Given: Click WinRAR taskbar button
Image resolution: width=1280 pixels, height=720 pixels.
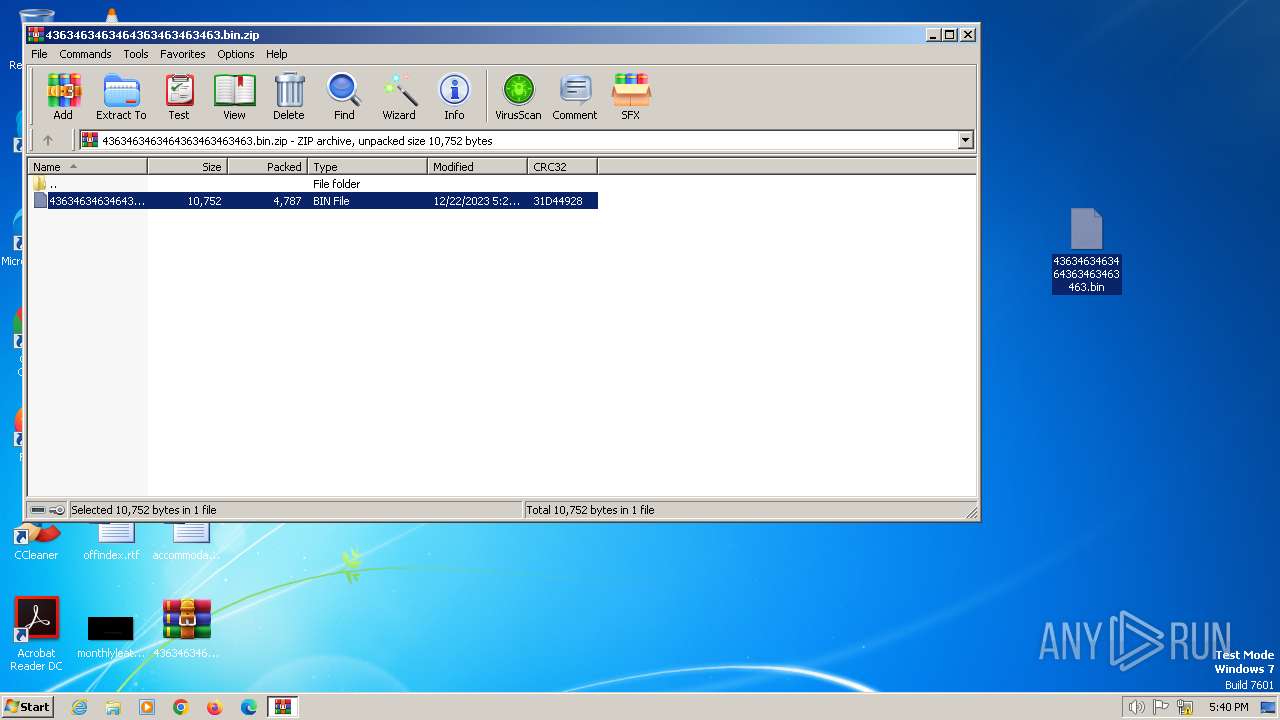Looking at the screenshot, I should [284, 707].
